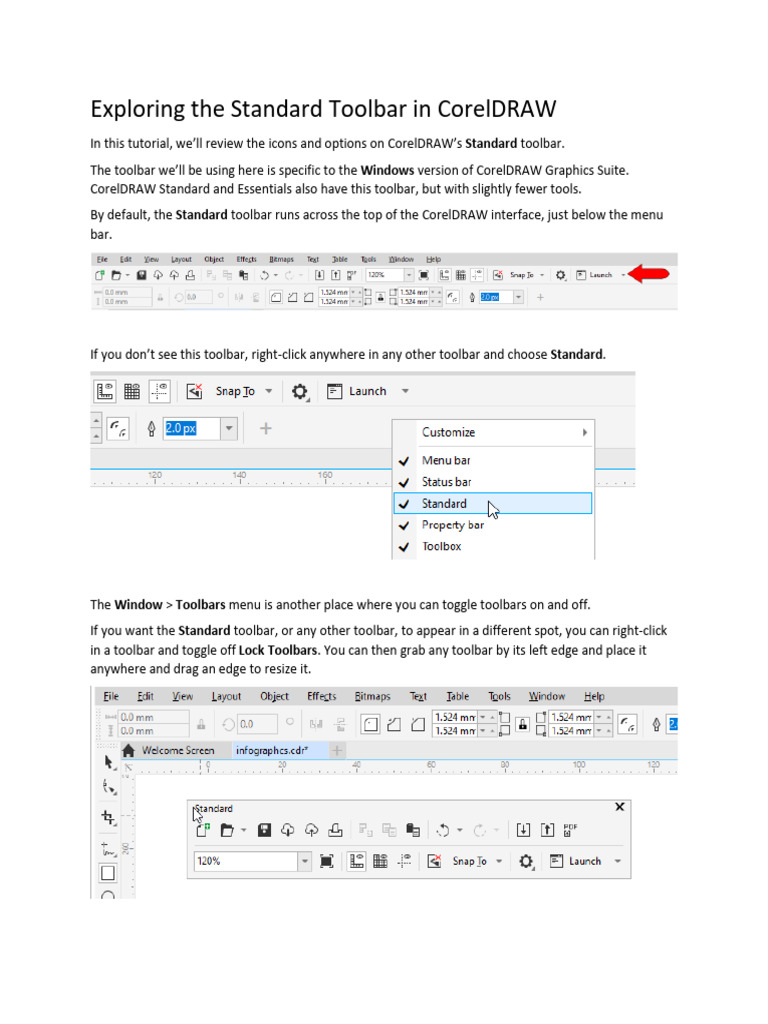Click Import icon in floating Standard toolbar
This screenshot has width=768, height=1024.
(523, 830)
